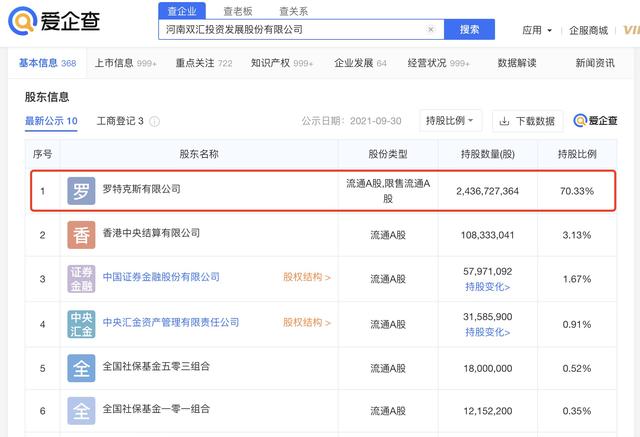Screen dimensions: 640x437
Task: Click the 下载数据 button
Action: point(526,121)
